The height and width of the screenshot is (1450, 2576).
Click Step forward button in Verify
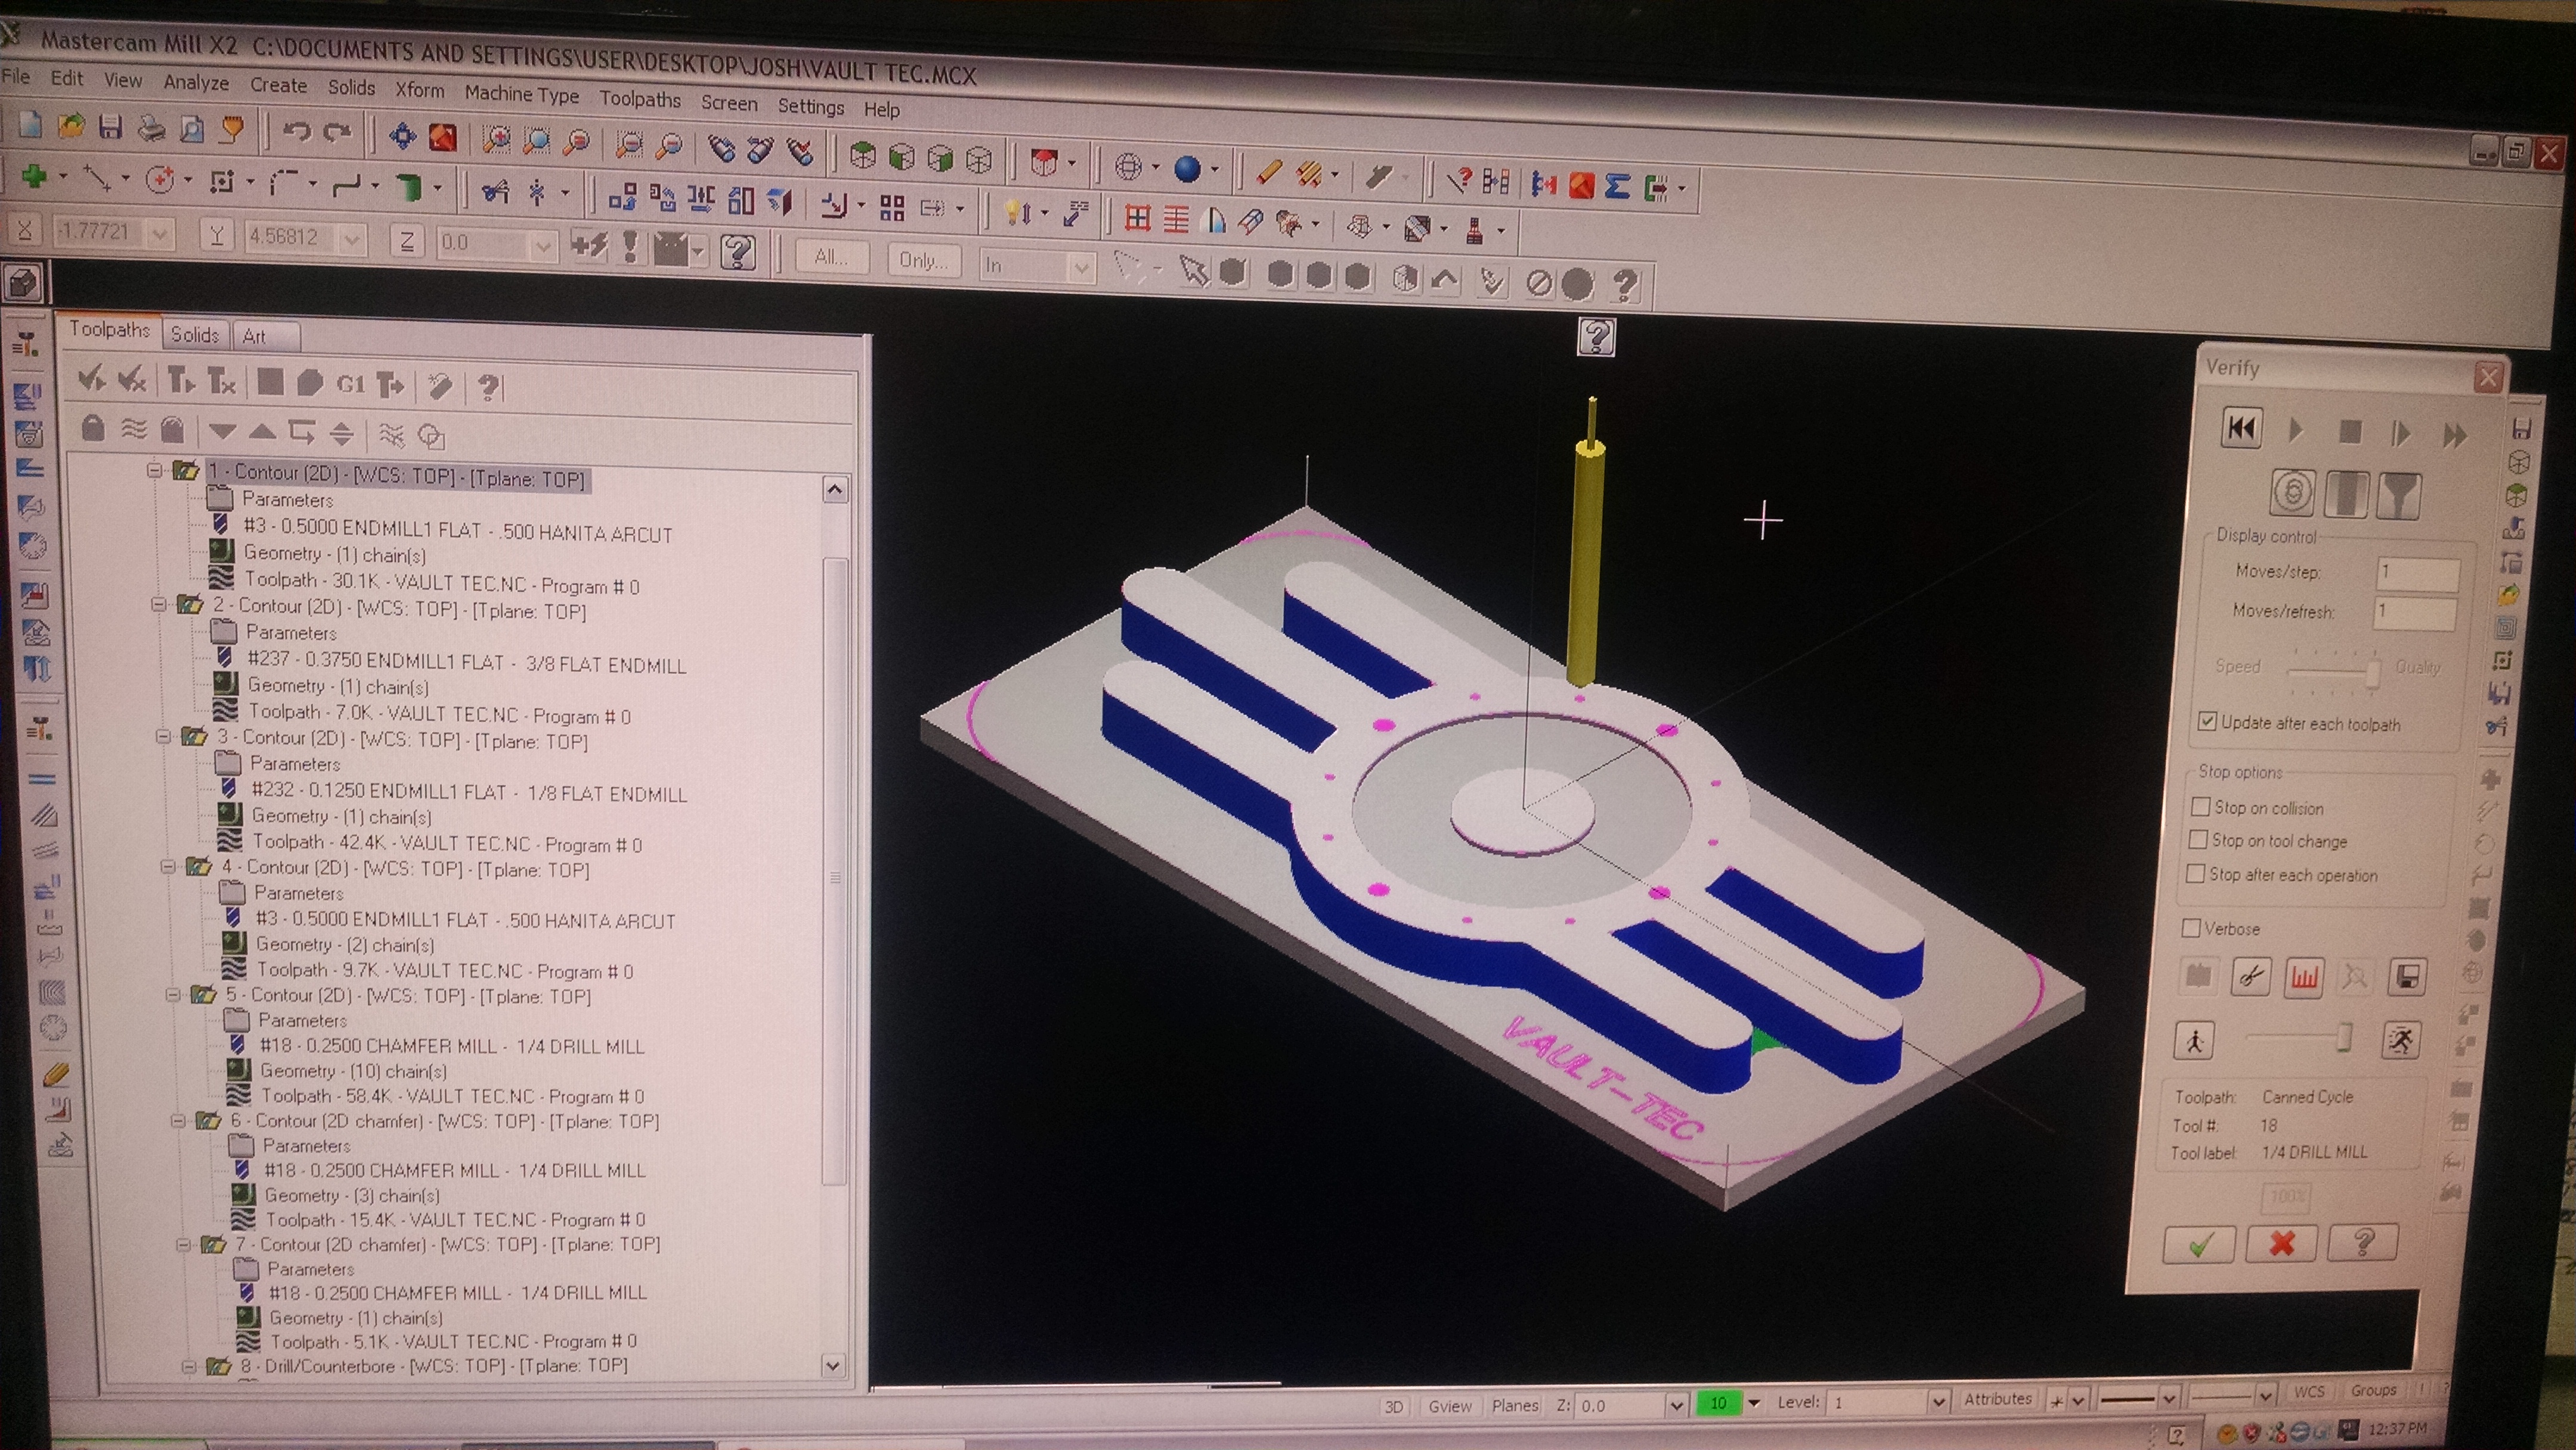pyautogui.click(x=2401, y=434)
